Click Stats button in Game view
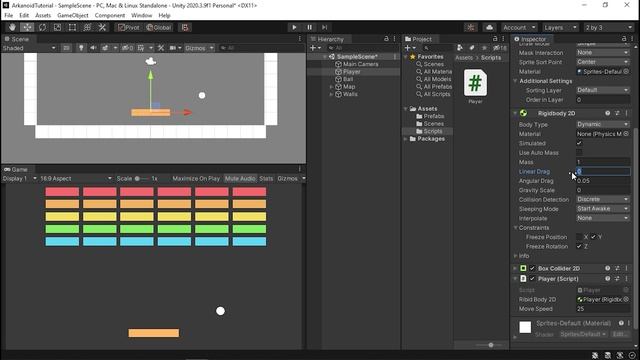 (266, 178)
